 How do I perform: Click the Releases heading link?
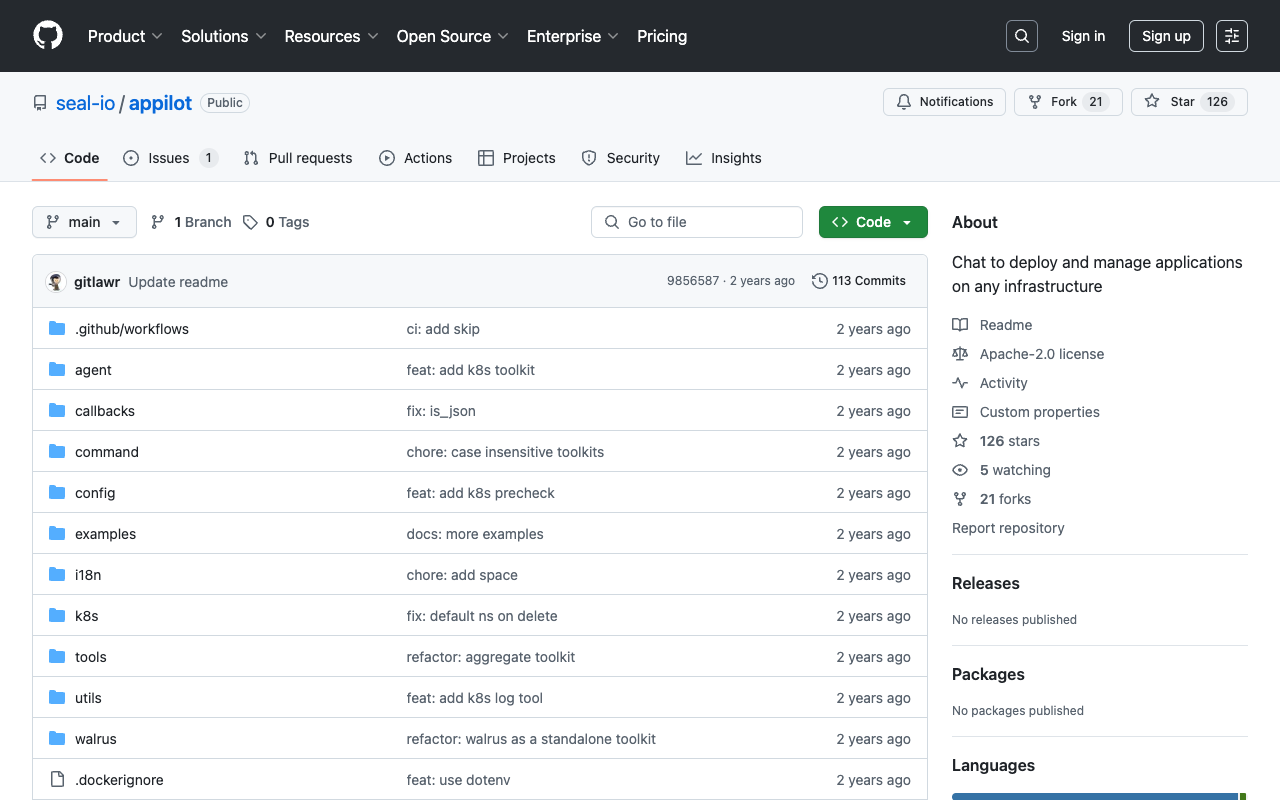986,583
